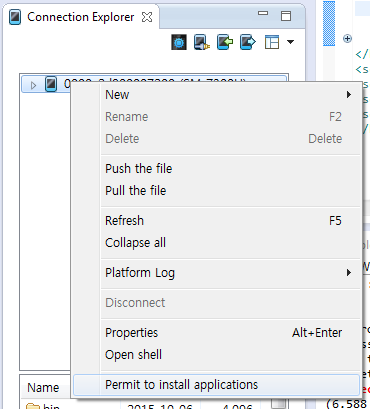Open the view menu dropdown arrow
This screenshot has width=370, height=409.
290,42
